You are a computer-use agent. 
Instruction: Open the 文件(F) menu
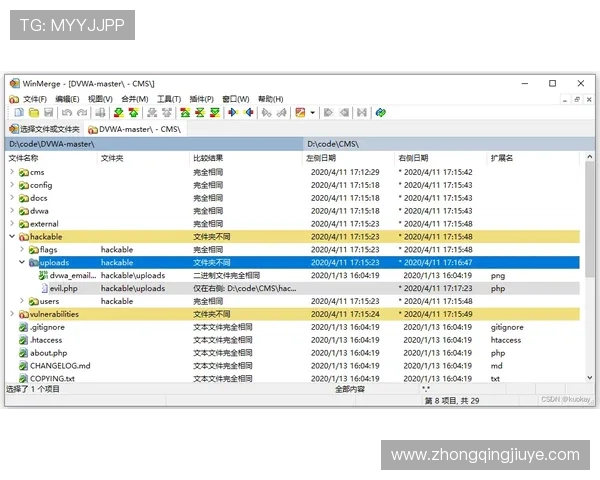[35, 99]
